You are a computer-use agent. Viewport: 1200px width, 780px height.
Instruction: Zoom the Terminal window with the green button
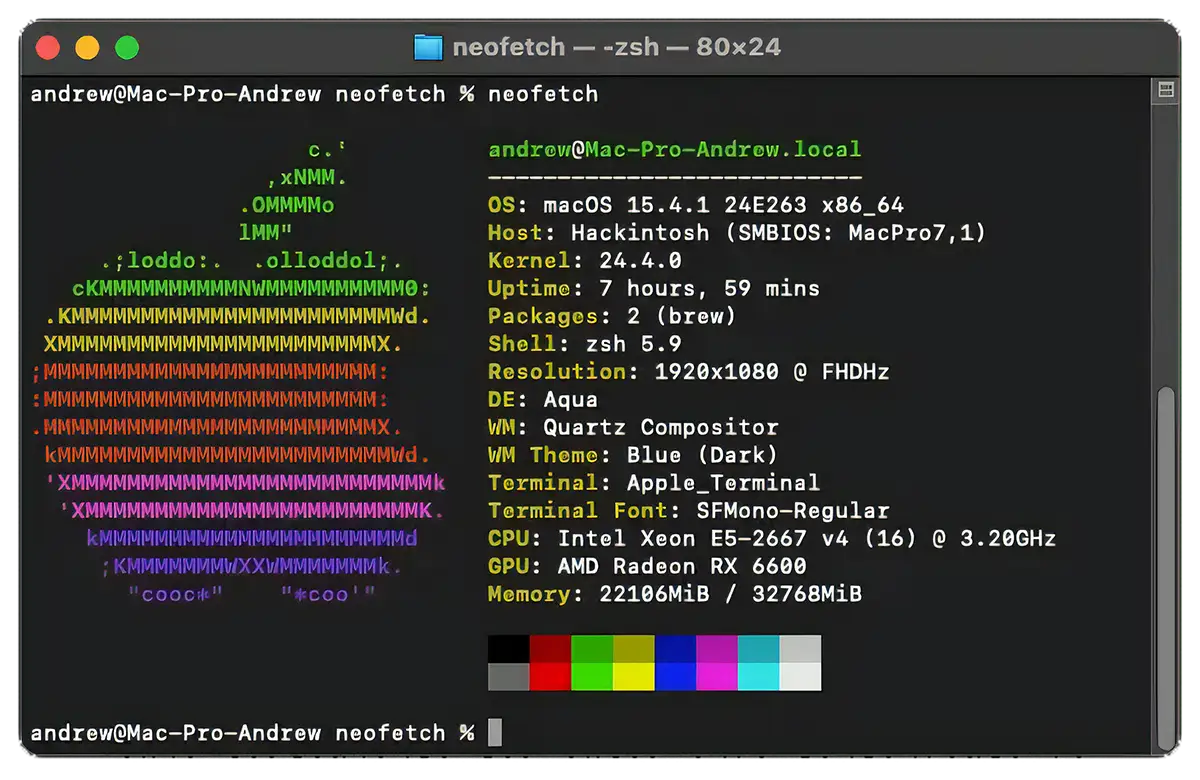pos(127,47)
